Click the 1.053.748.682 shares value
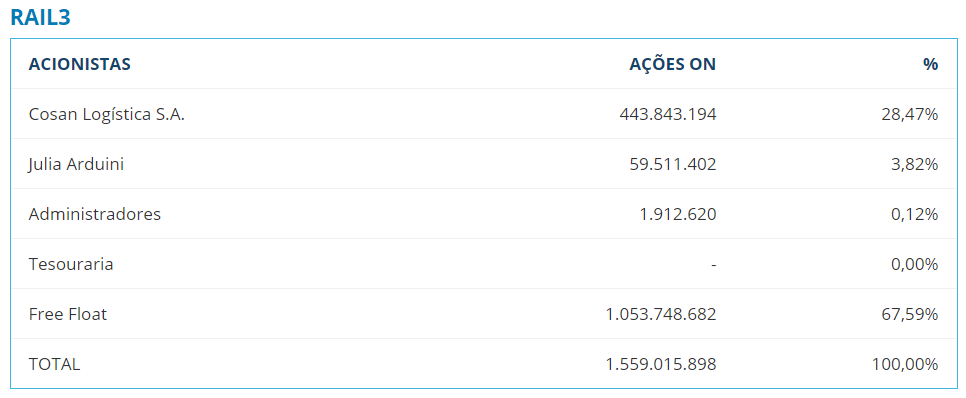Image resolution: width=966 pixels, height=398 pixels. coord(661,314)
